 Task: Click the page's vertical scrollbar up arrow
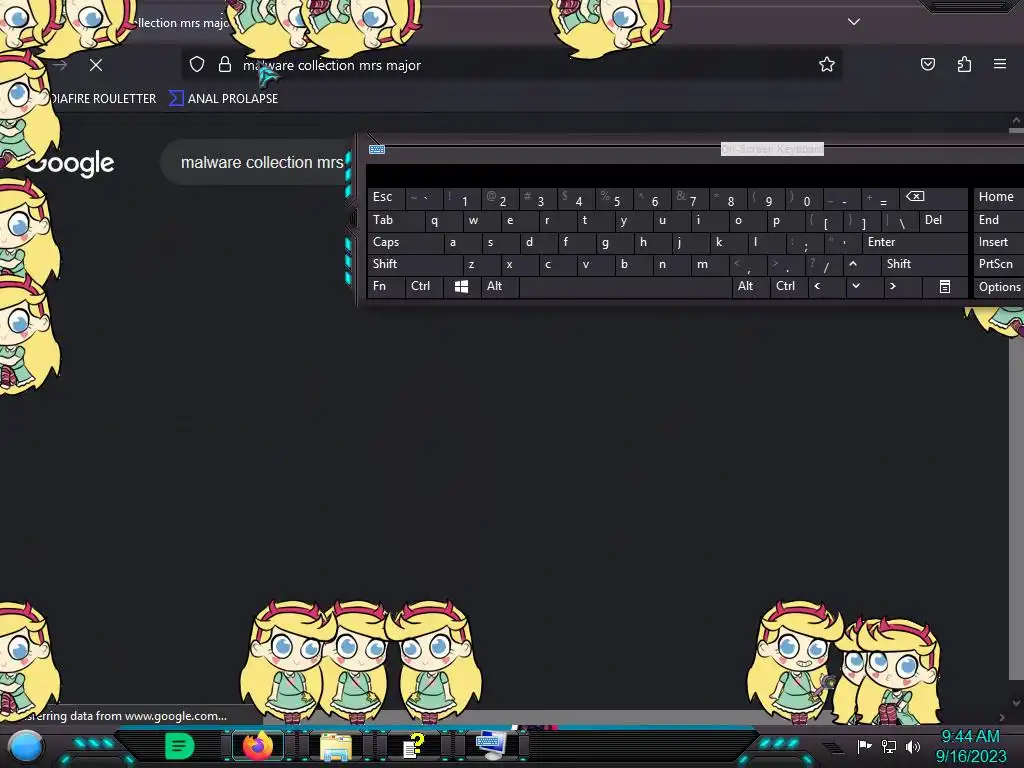(1016, 121)
